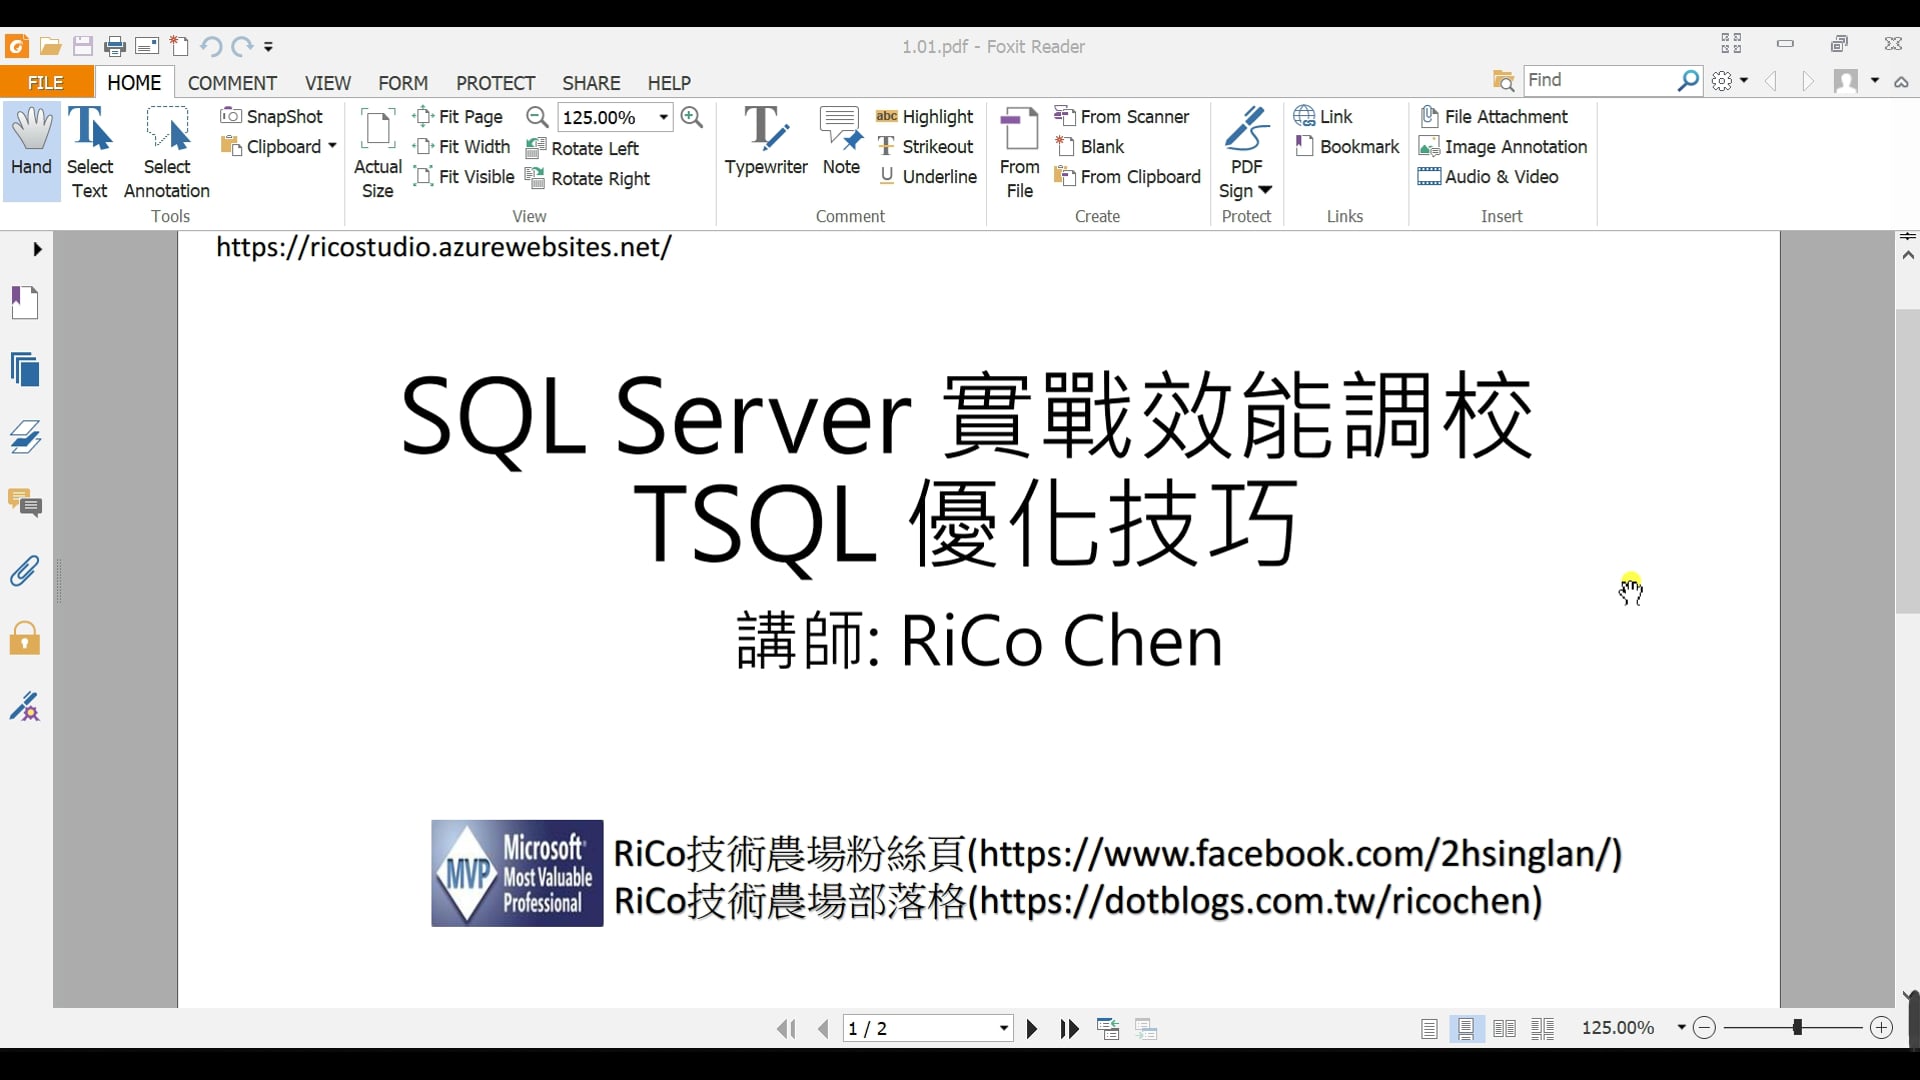
Task: Enable facing pages view mode
Action: click(1504, 1028)
